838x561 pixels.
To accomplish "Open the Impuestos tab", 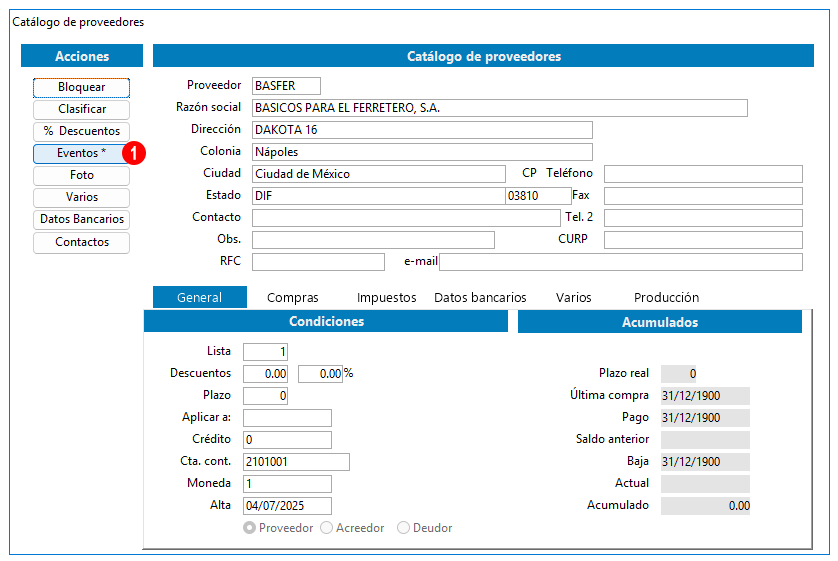I will 386,298.
